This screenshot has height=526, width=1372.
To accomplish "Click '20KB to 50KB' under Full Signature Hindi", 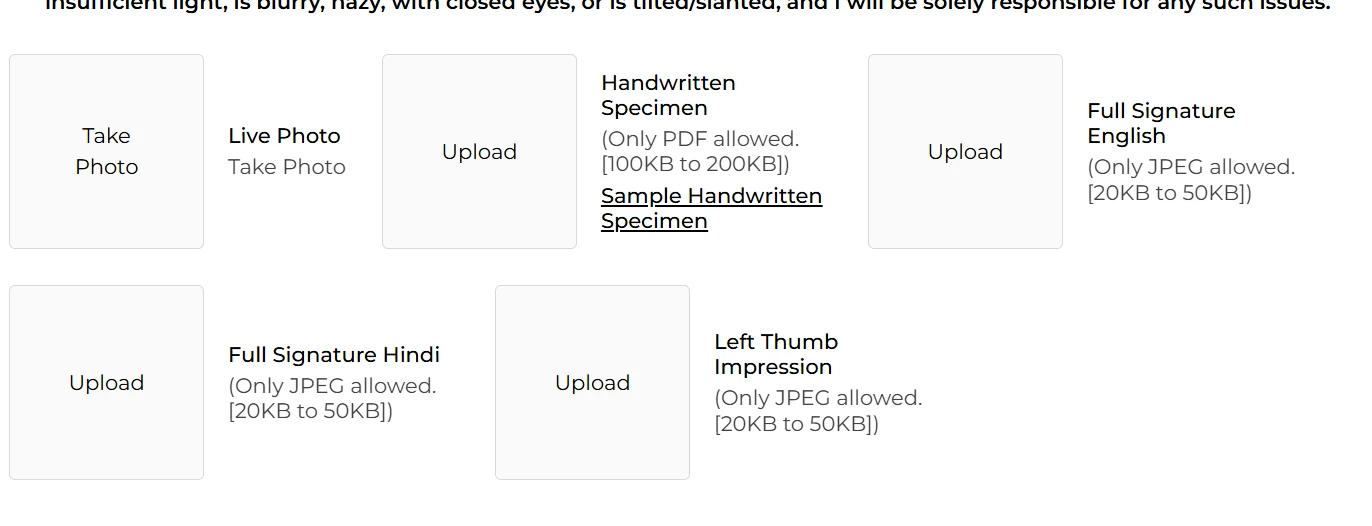I will click(310, 411).
